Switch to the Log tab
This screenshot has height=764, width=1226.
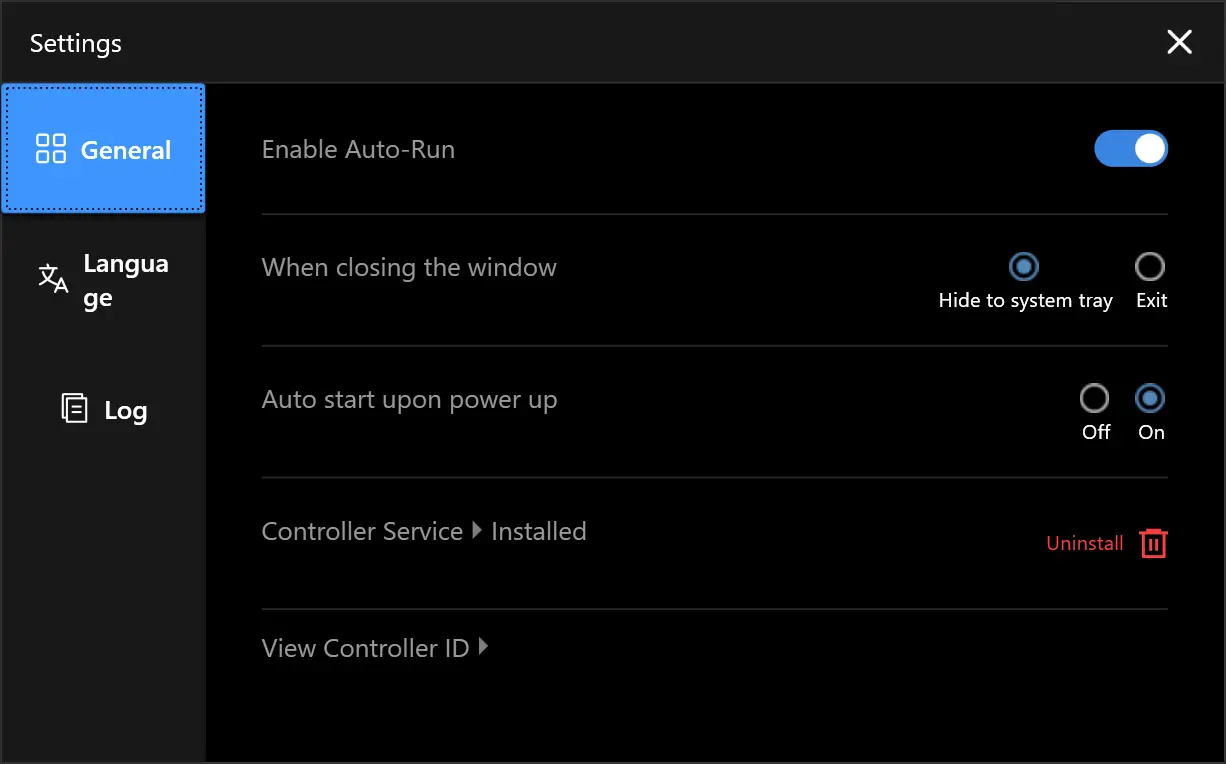tap(103, 409)
